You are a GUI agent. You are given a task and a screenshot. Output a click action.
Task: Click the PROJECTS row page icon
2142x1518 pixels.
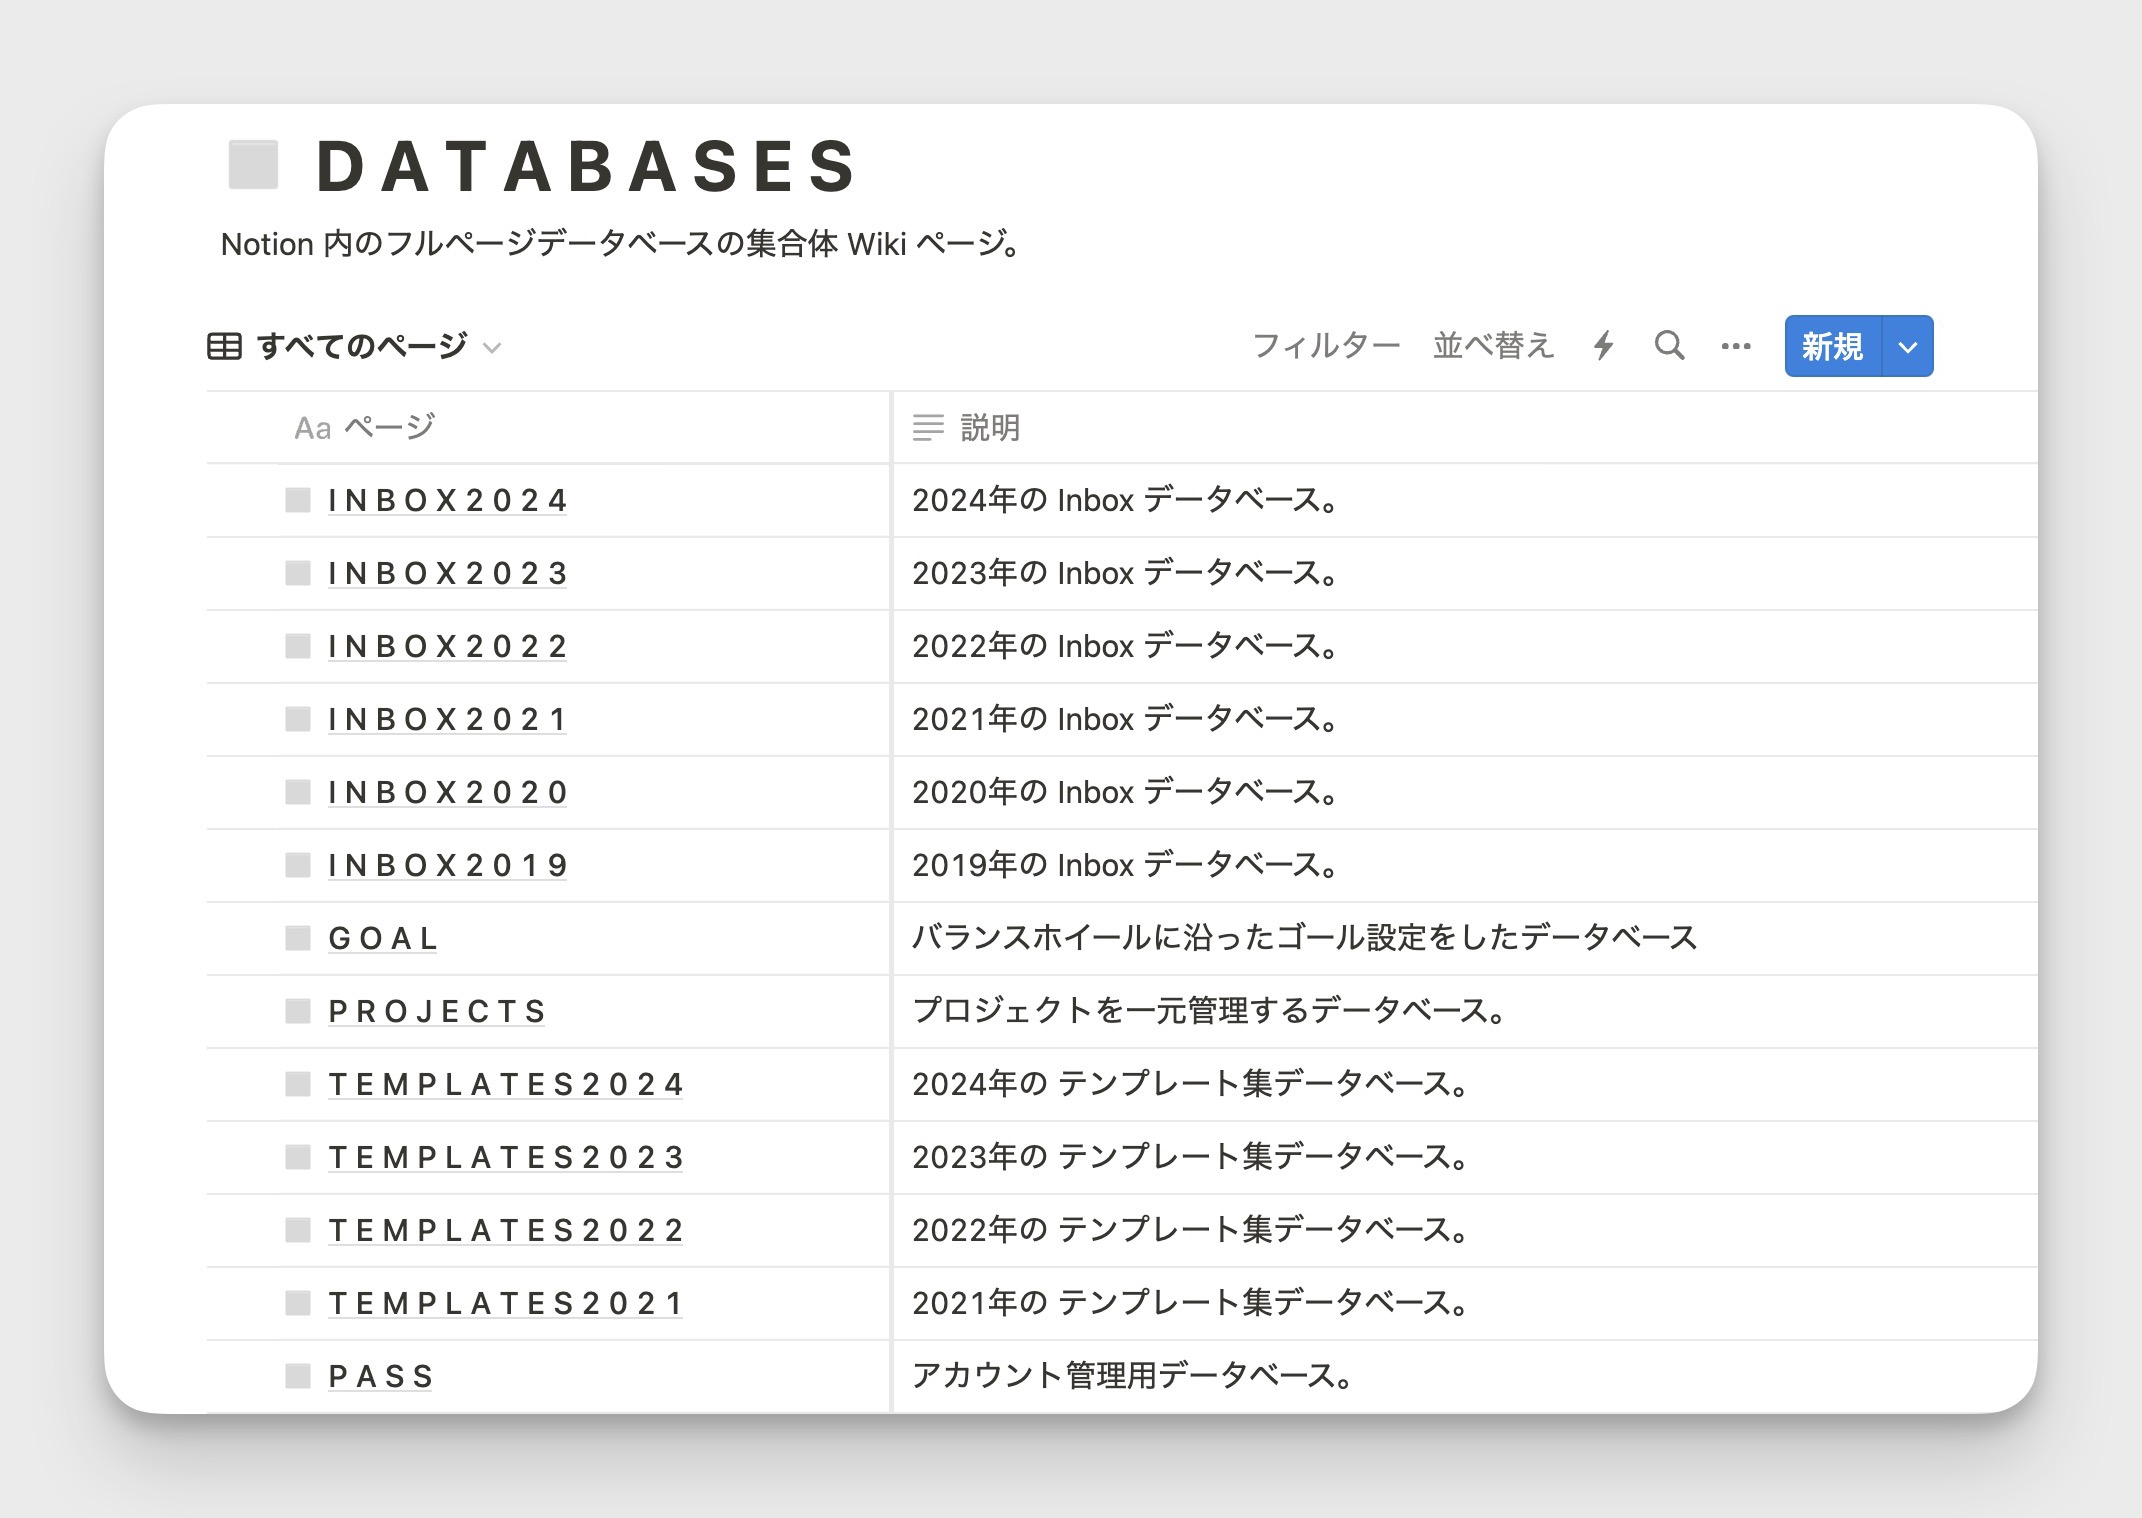click(x=298, y=1011)
